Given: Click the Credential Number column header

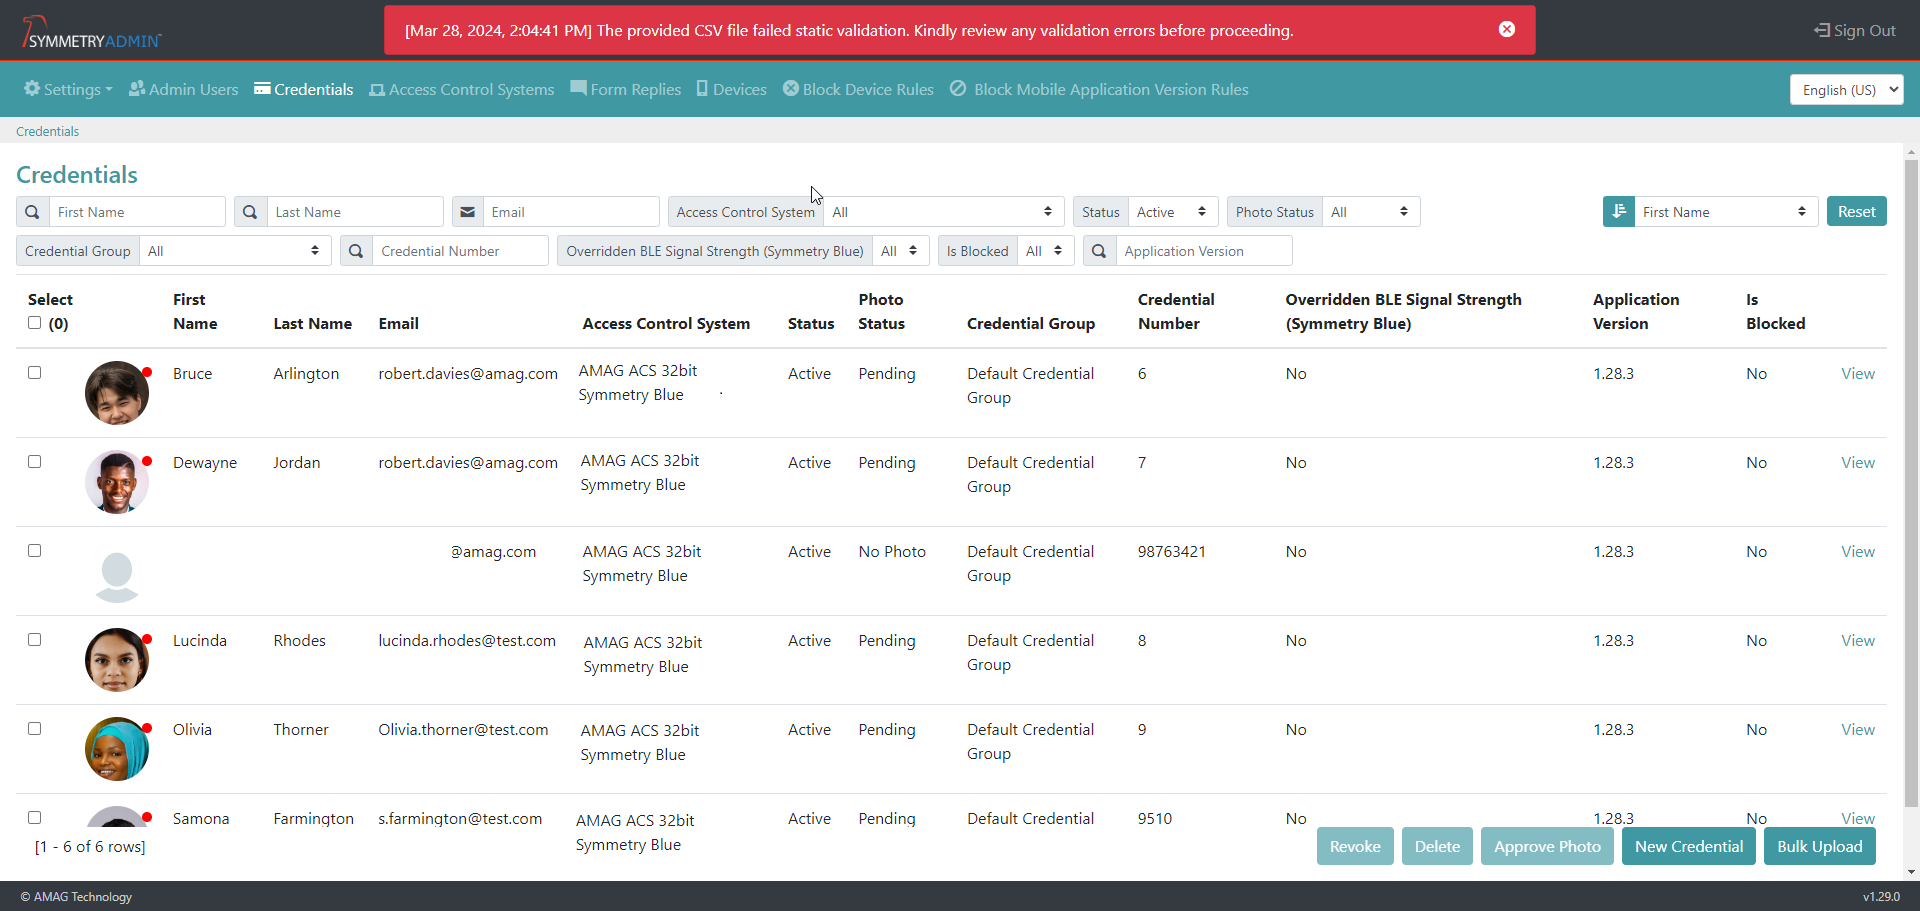Looking at the screenshot, I should coord(1176,311).
